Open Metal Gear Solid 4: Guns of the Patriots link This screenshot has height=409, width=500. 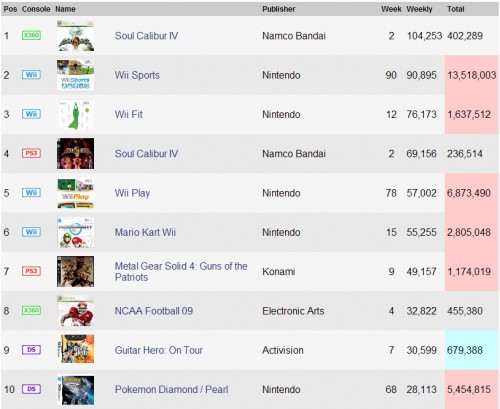181,272
